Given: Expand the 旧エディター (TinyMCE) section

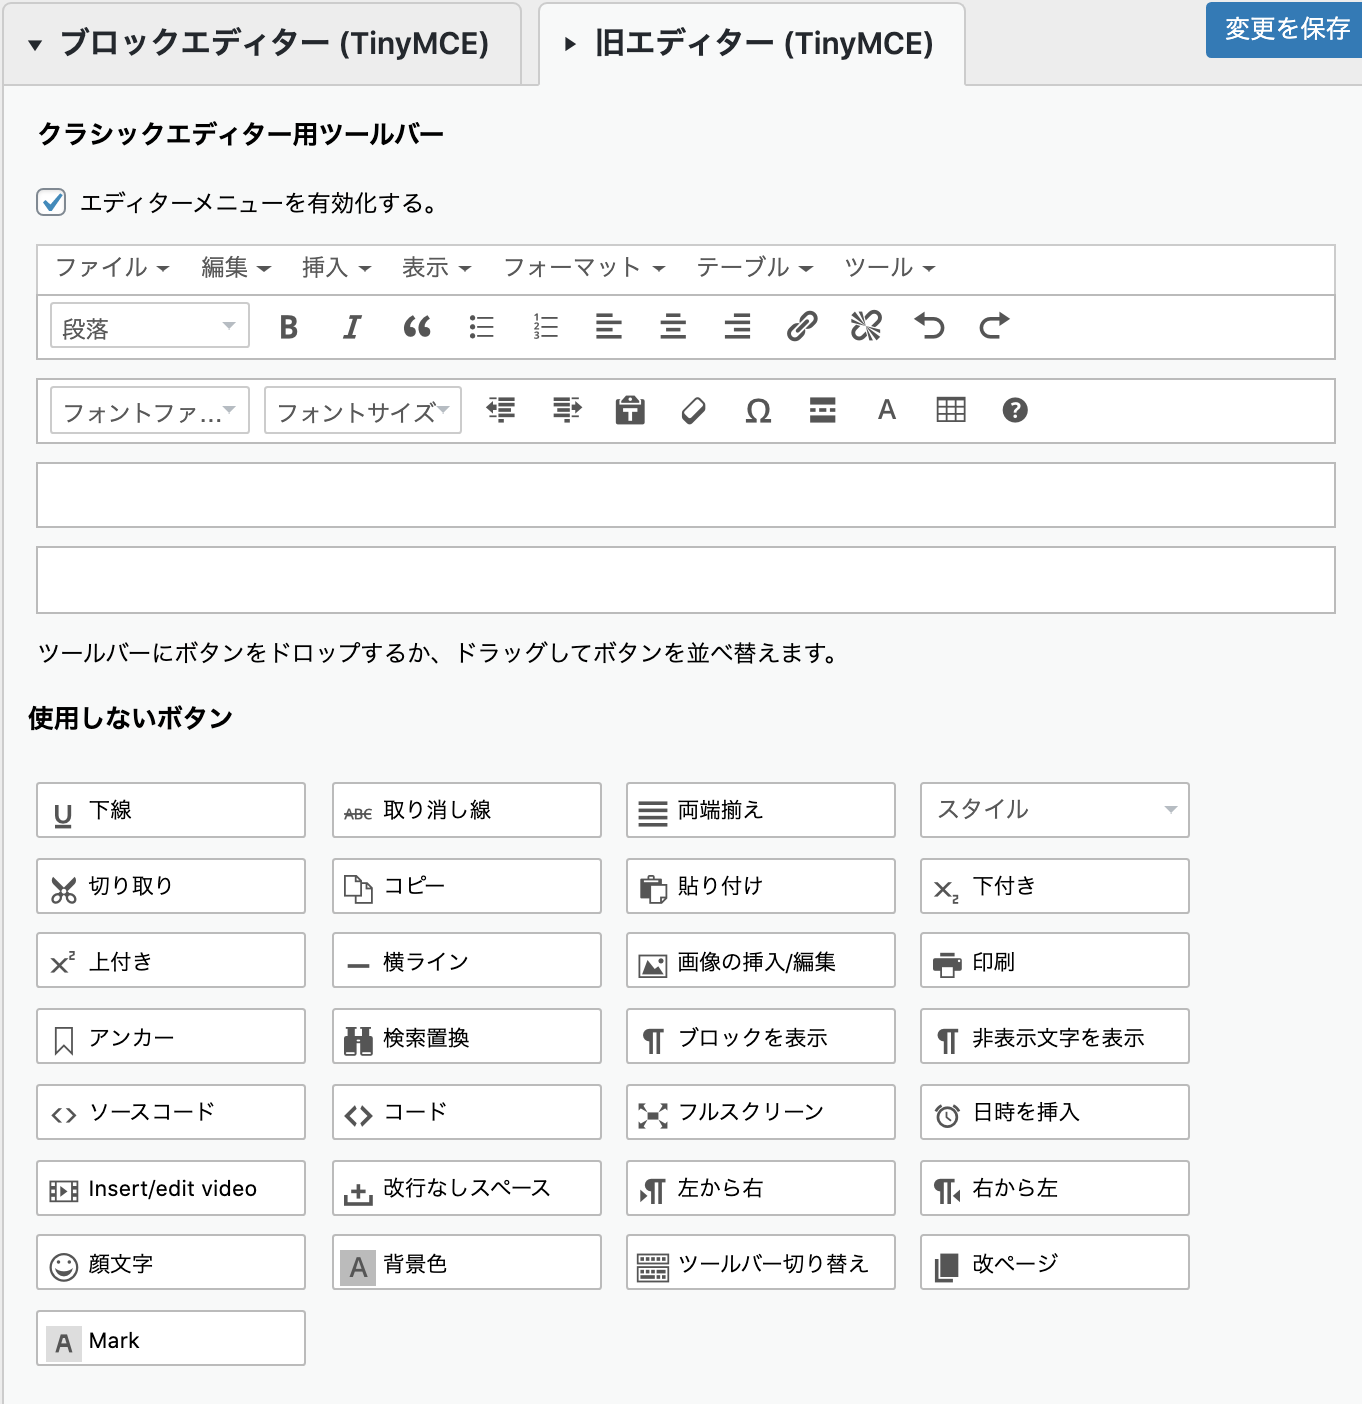Looking at the screenshot, I should coord(752,44).
